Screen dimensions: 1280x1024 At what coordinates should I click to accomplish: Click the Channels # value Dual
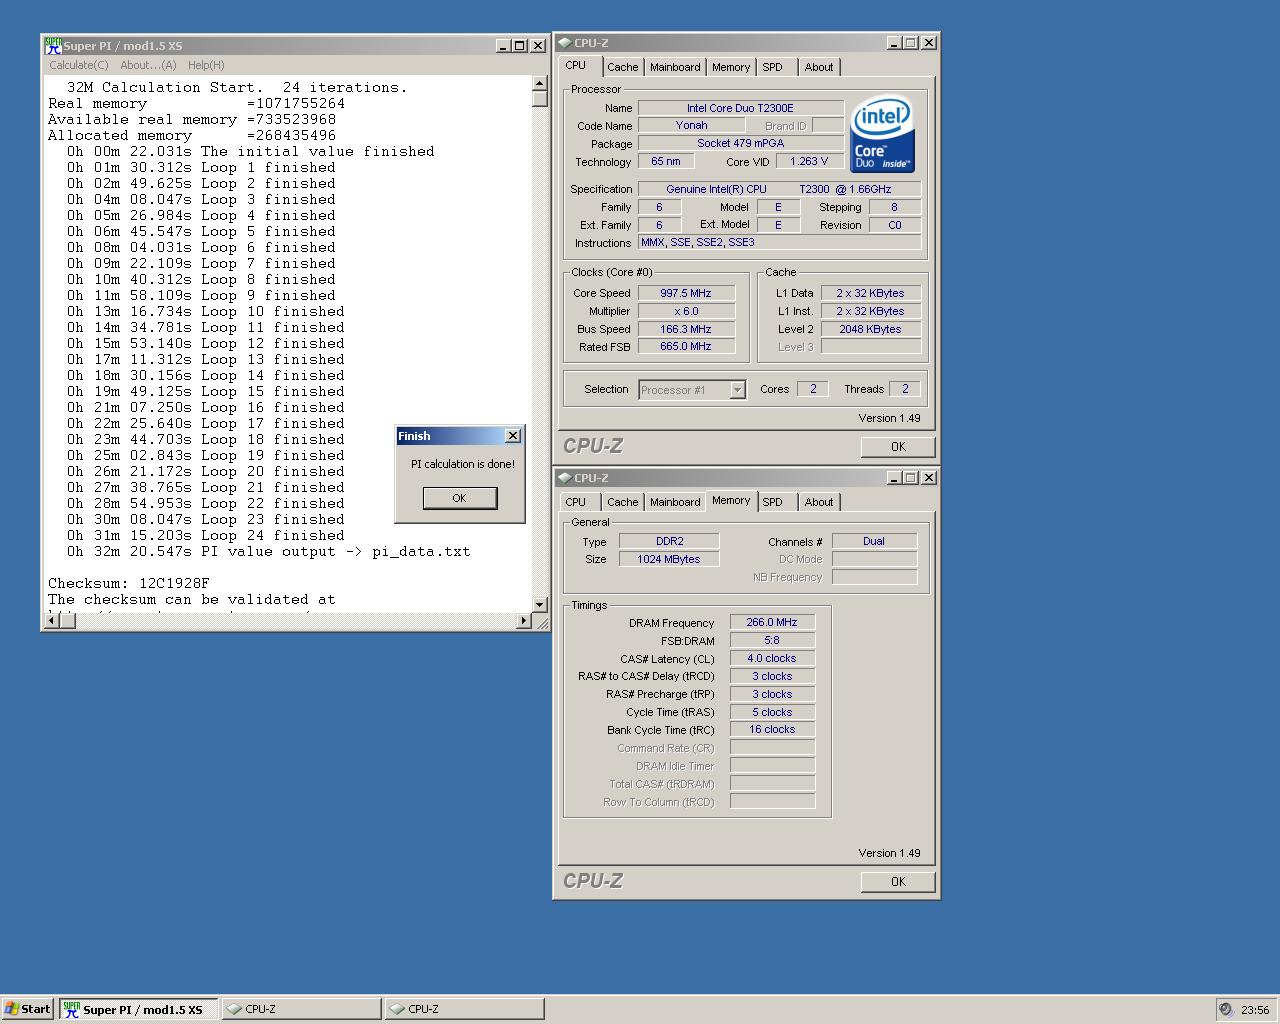click(x=874, y=541)
